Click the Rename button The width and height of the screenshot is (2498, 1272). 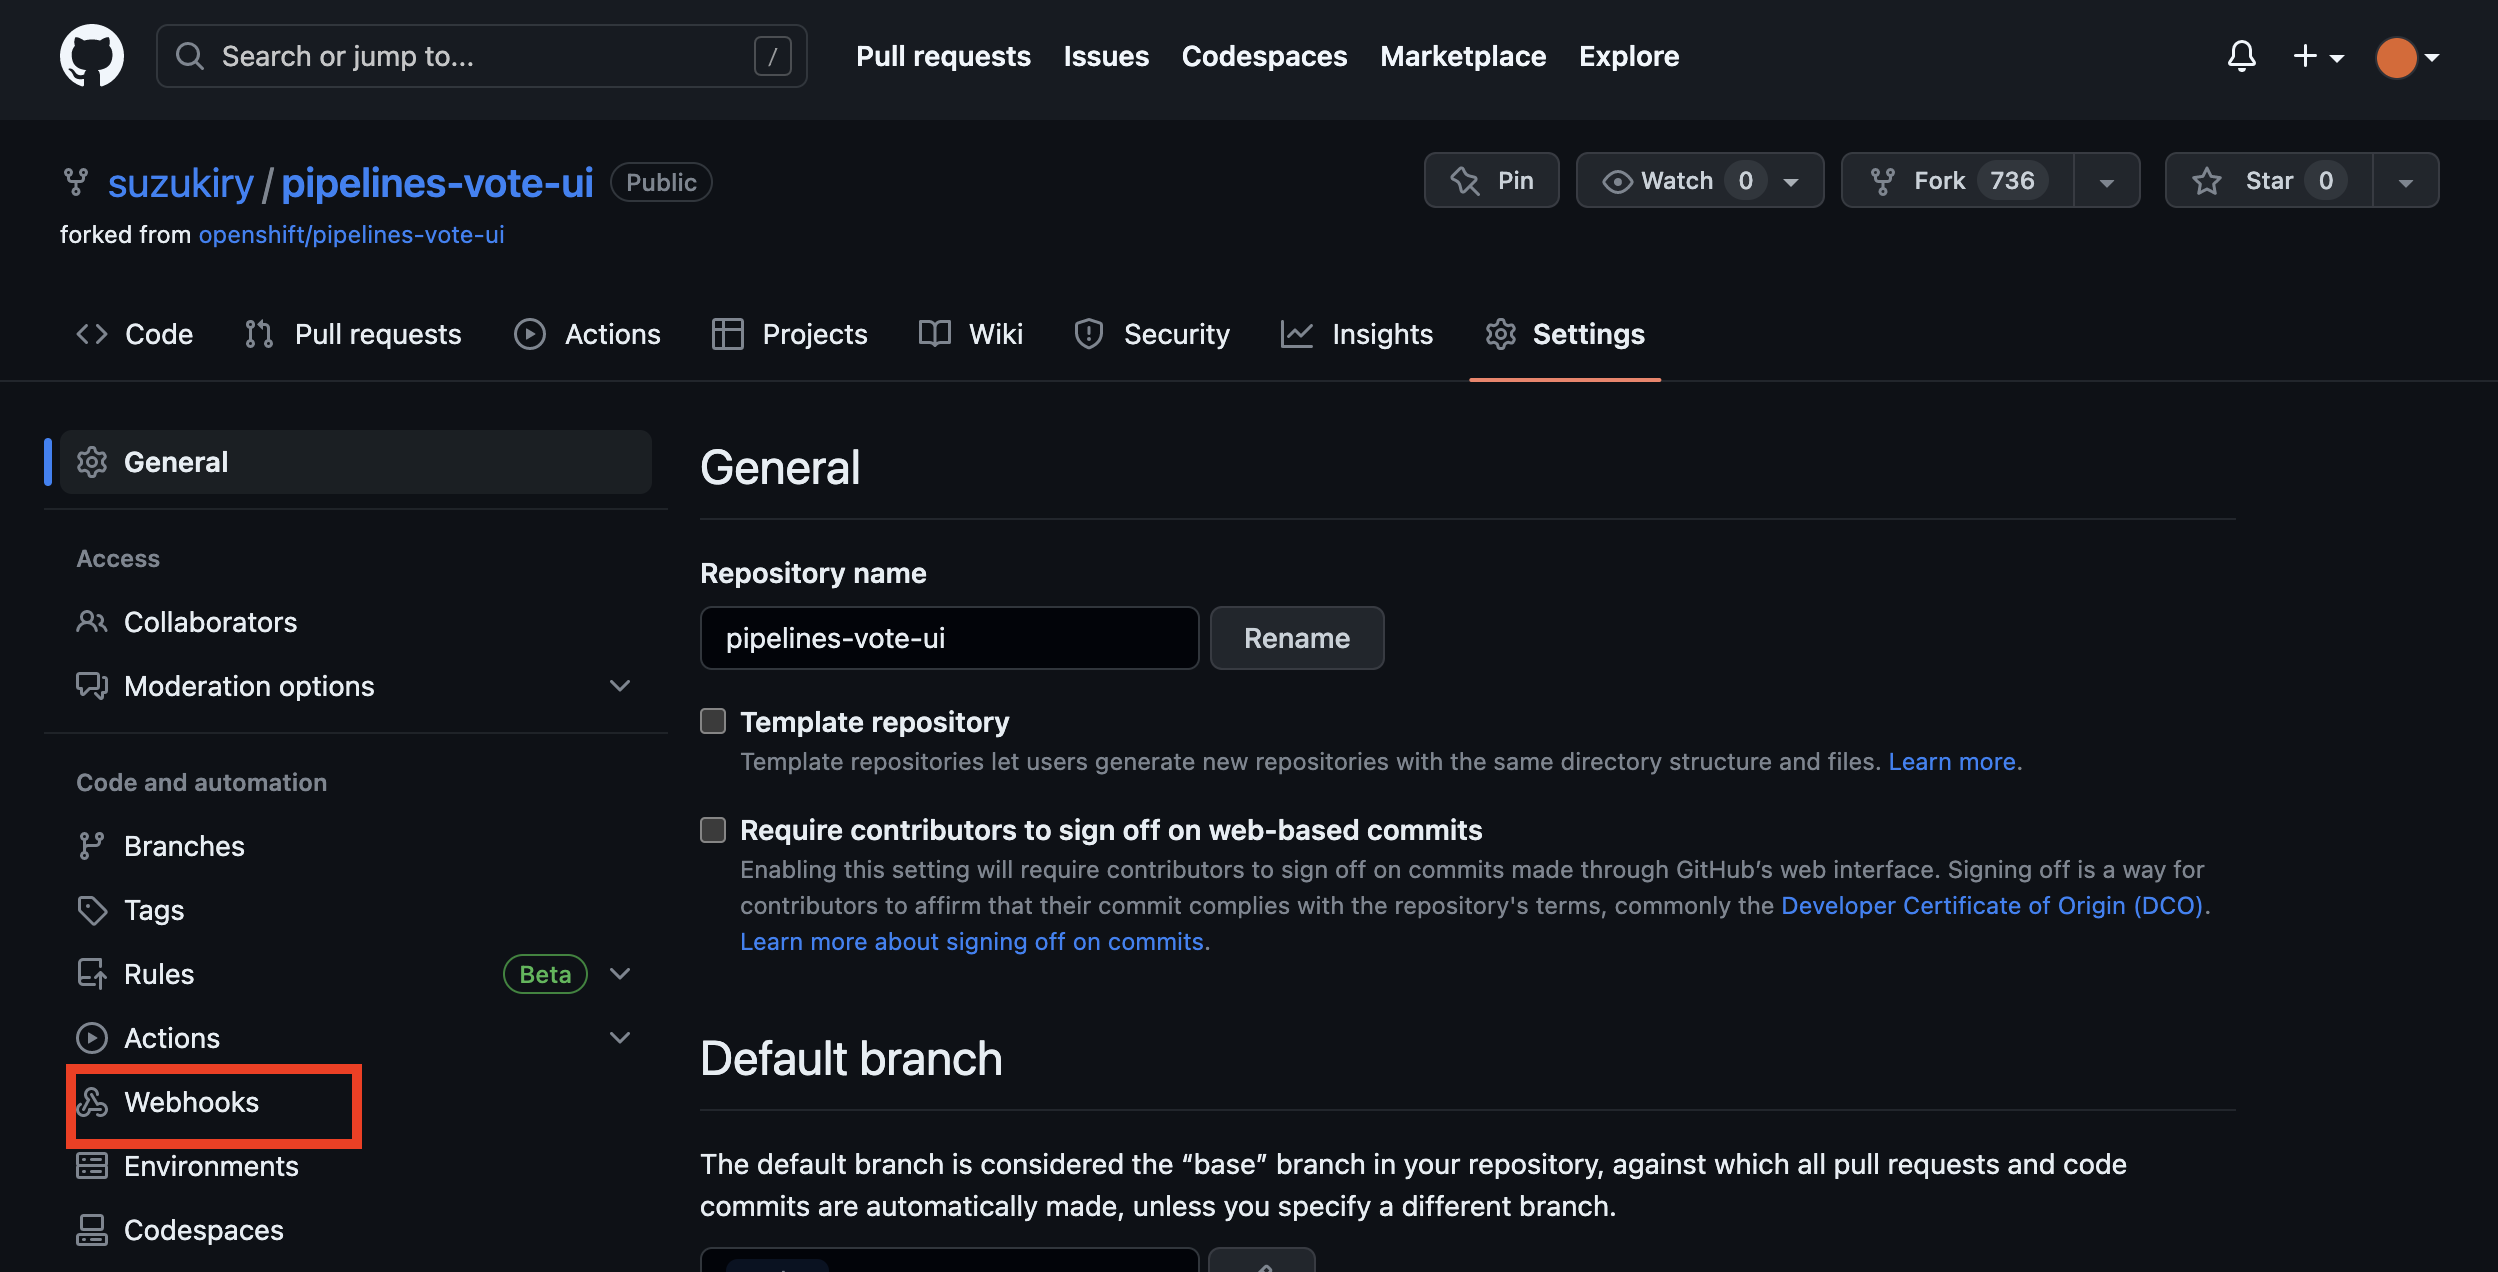(1296, 638)
